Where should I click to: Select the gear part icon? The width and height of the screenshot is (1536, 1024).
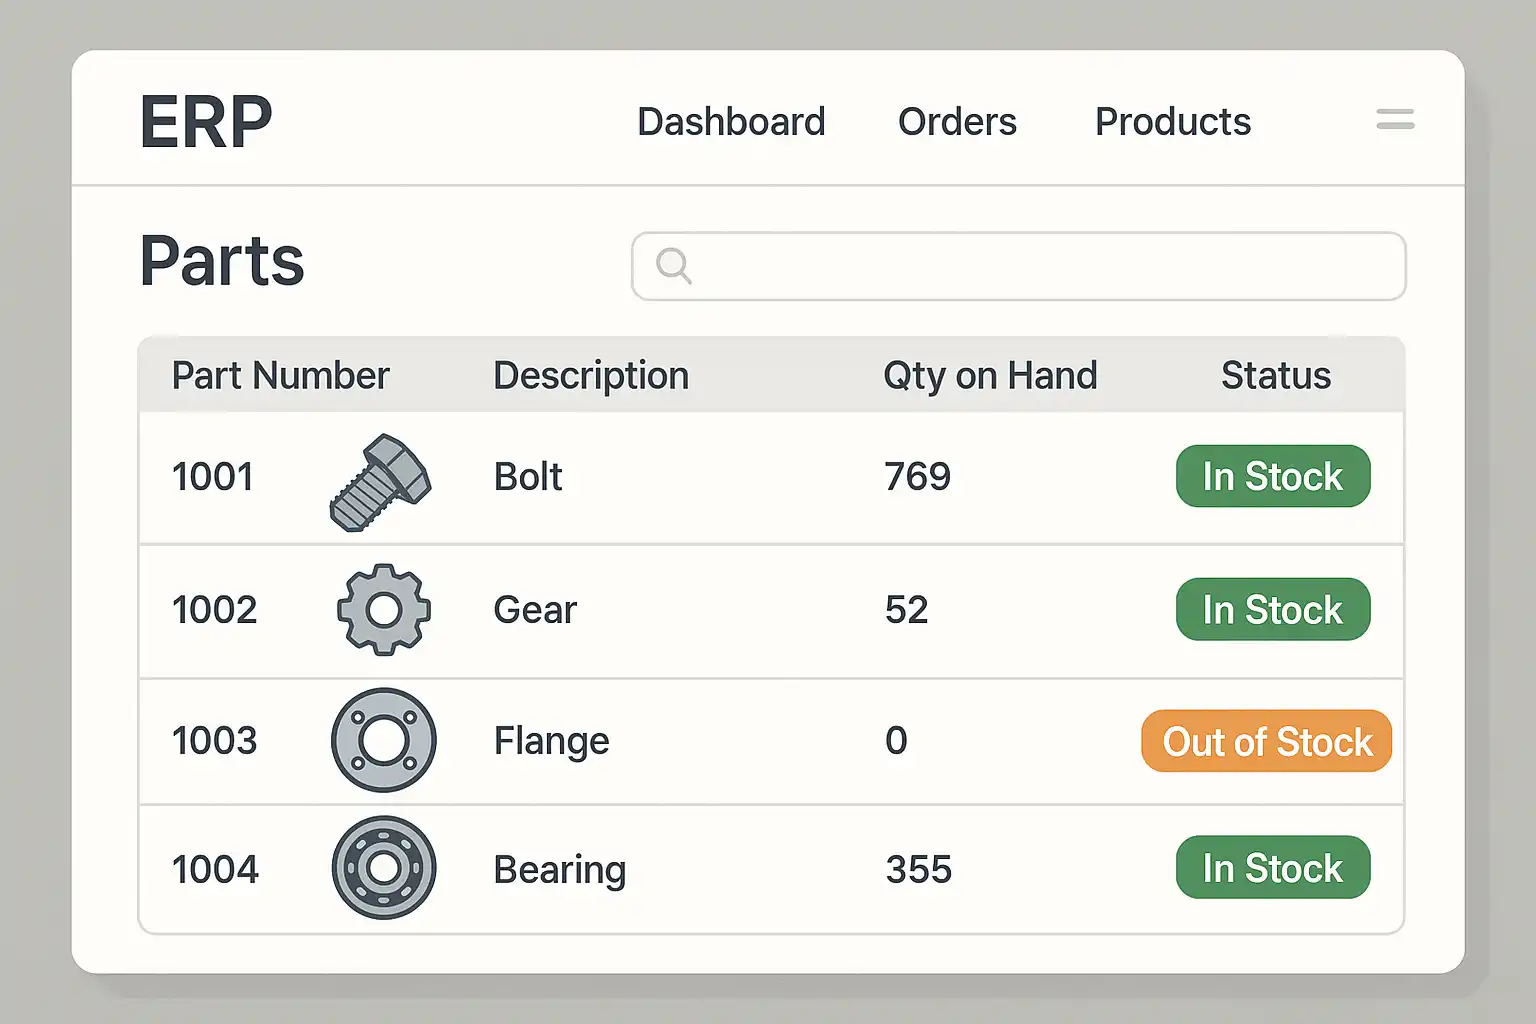[x=384, y=610]
